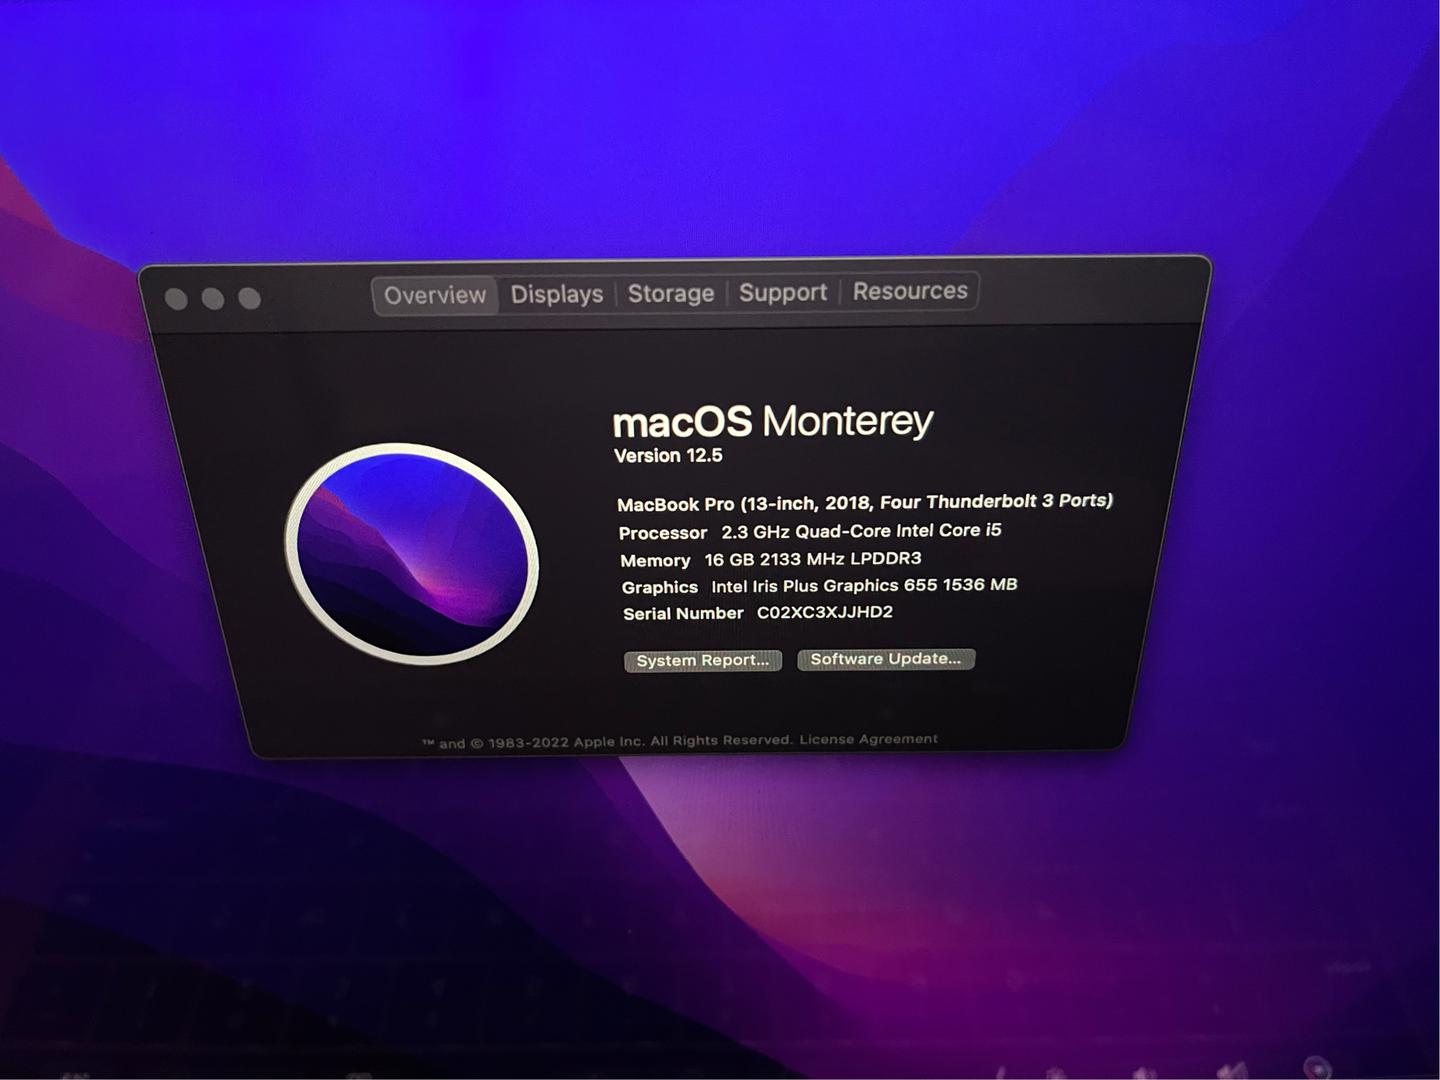Switch to the Displays tab
1440x1080 pixels.
click(557, 295)
